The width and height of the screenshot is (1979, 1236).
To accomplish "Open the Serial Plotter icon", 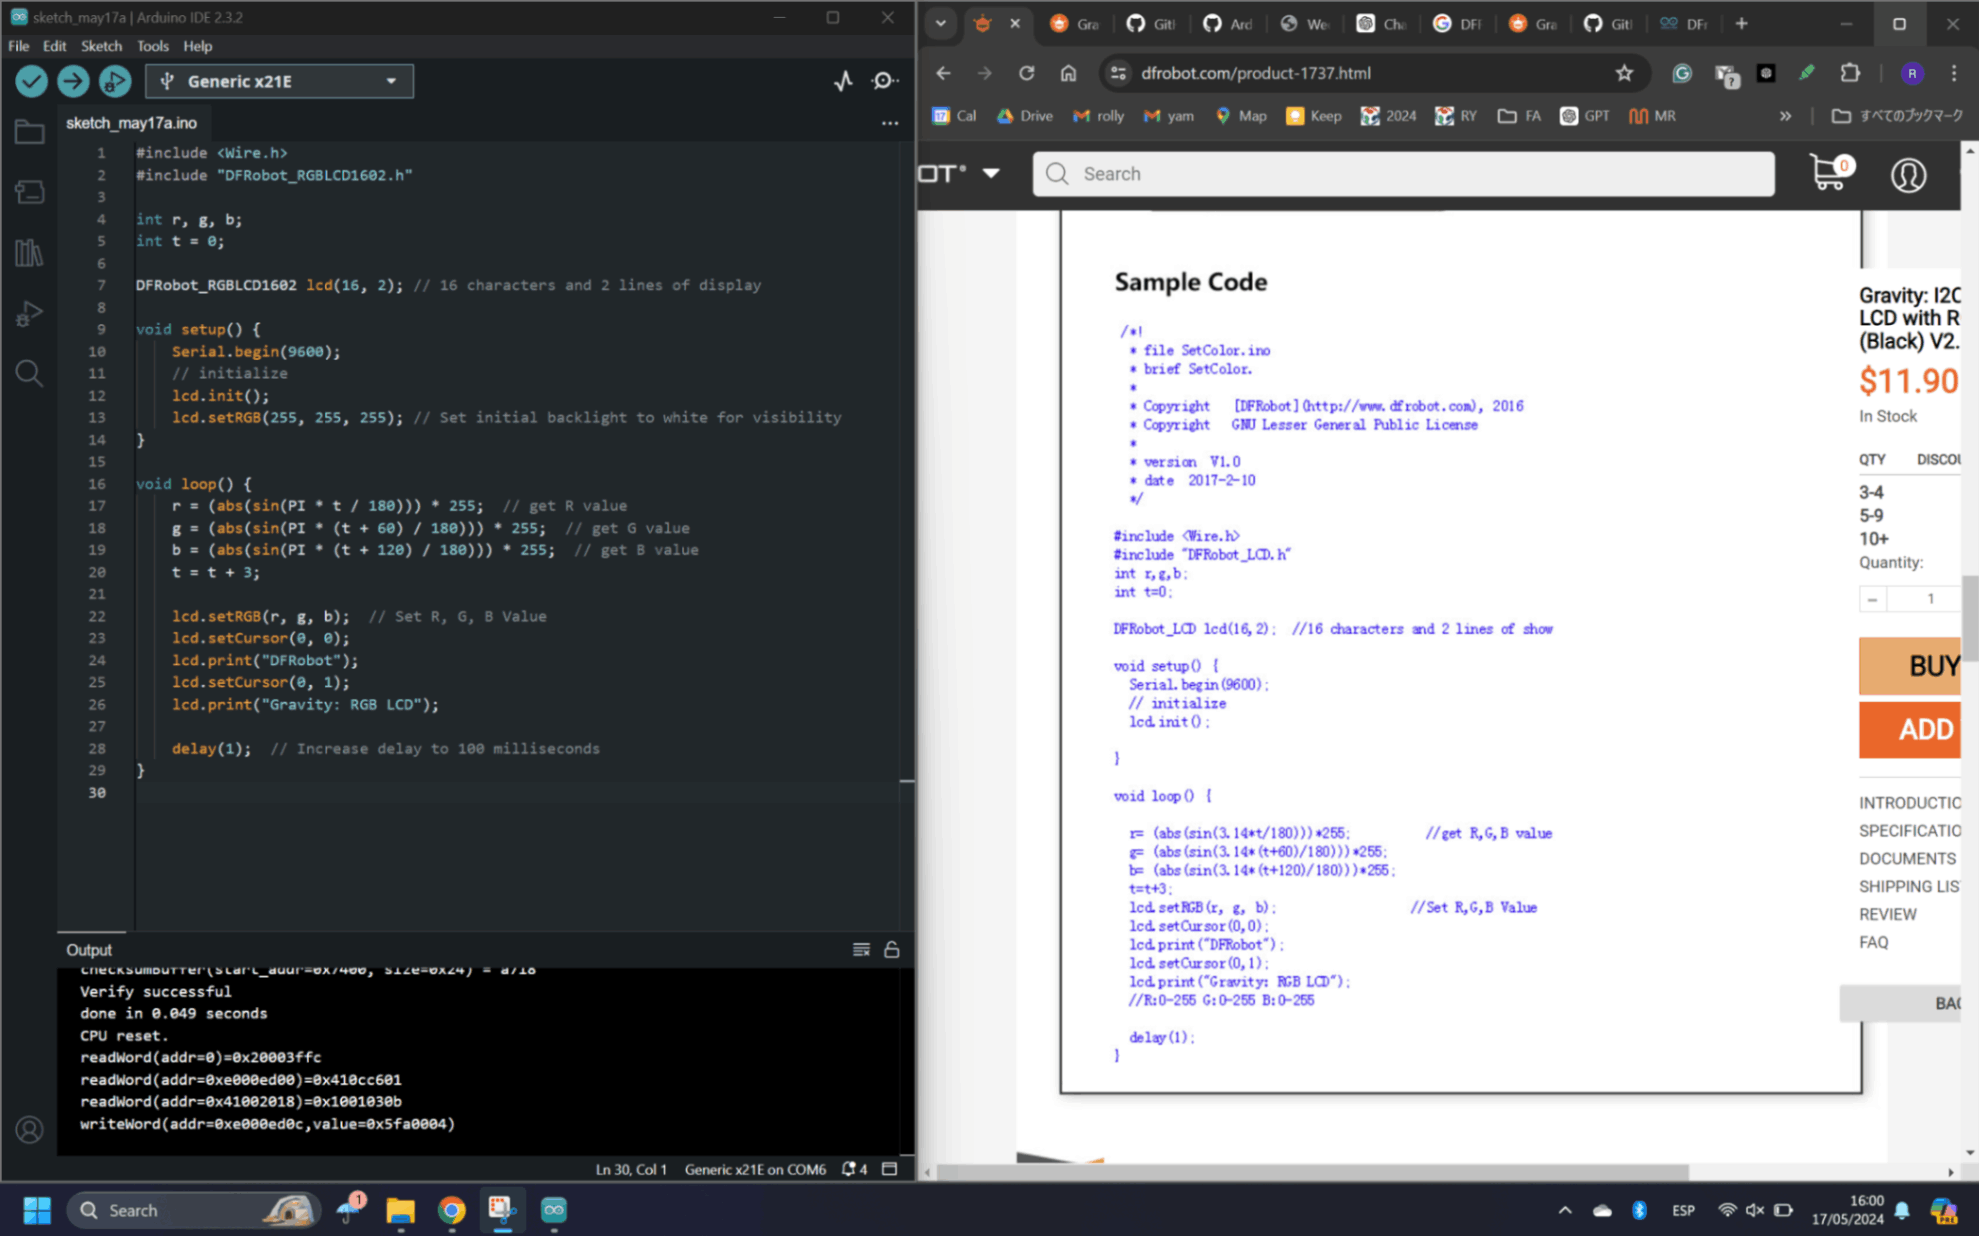I will pyautogui.click(x=843, y=81).
